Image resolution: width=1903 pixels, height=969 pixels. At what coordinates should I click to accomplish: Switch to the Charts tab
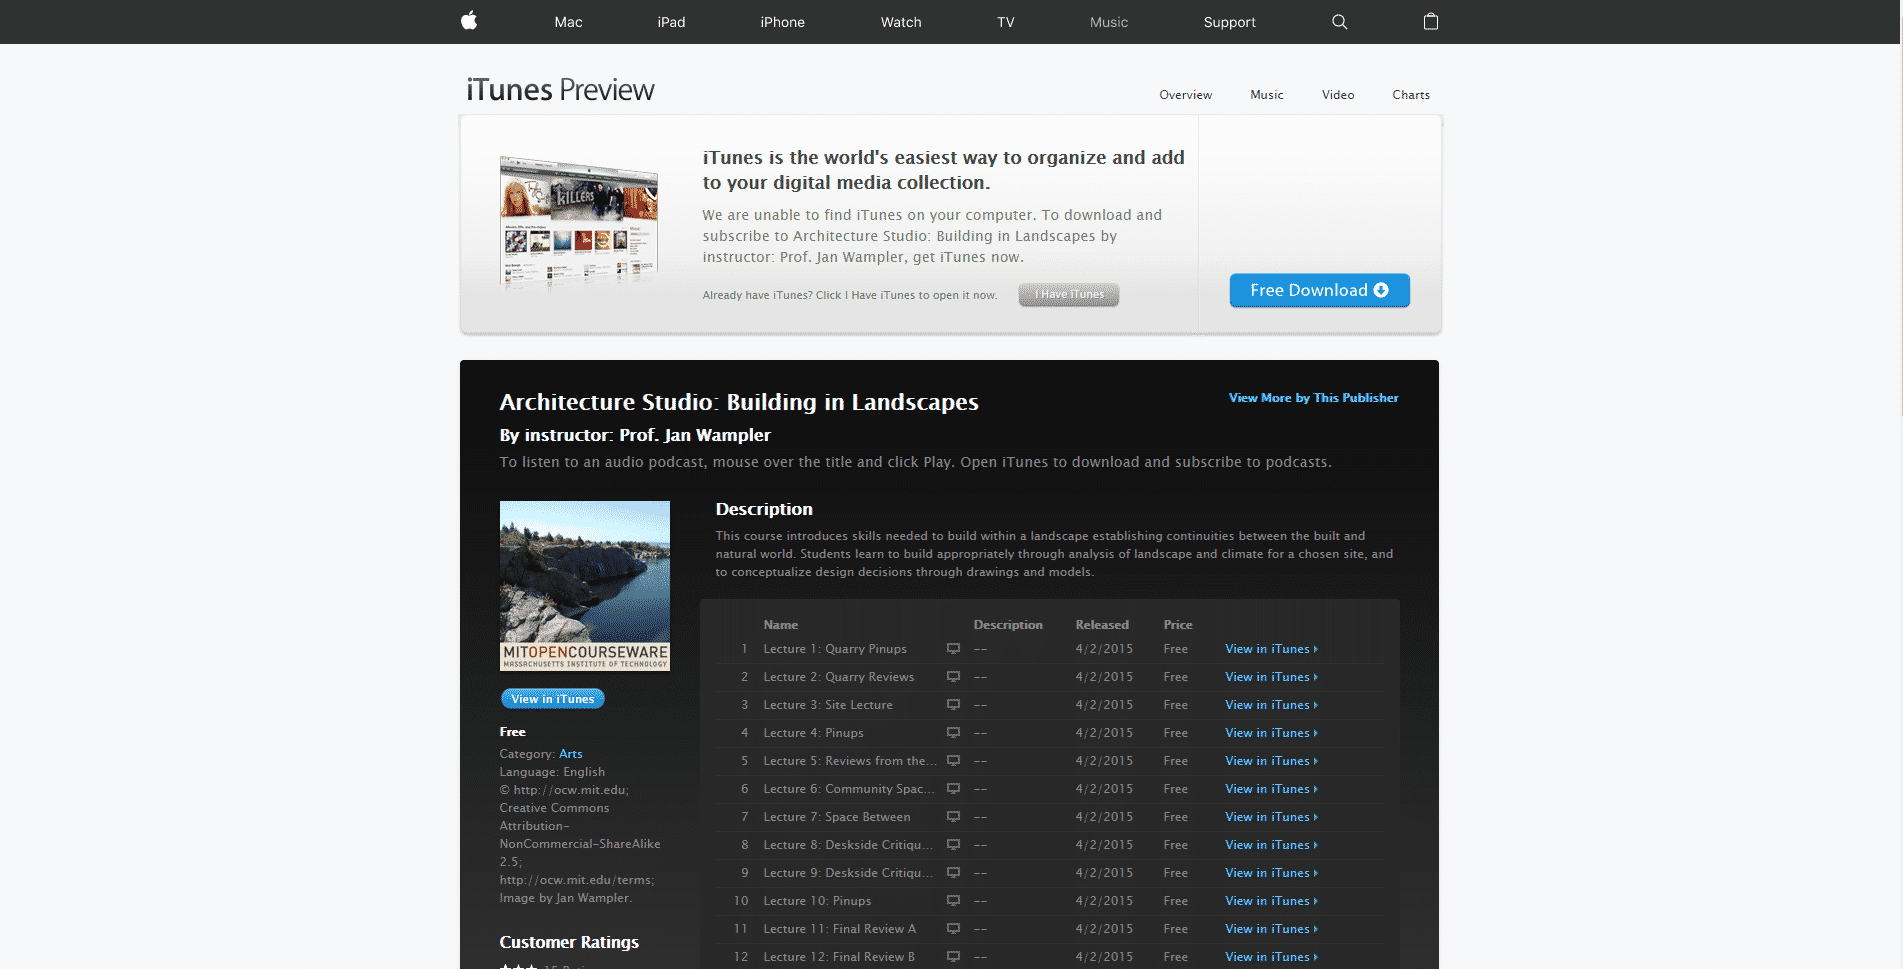coord(1411,95)
